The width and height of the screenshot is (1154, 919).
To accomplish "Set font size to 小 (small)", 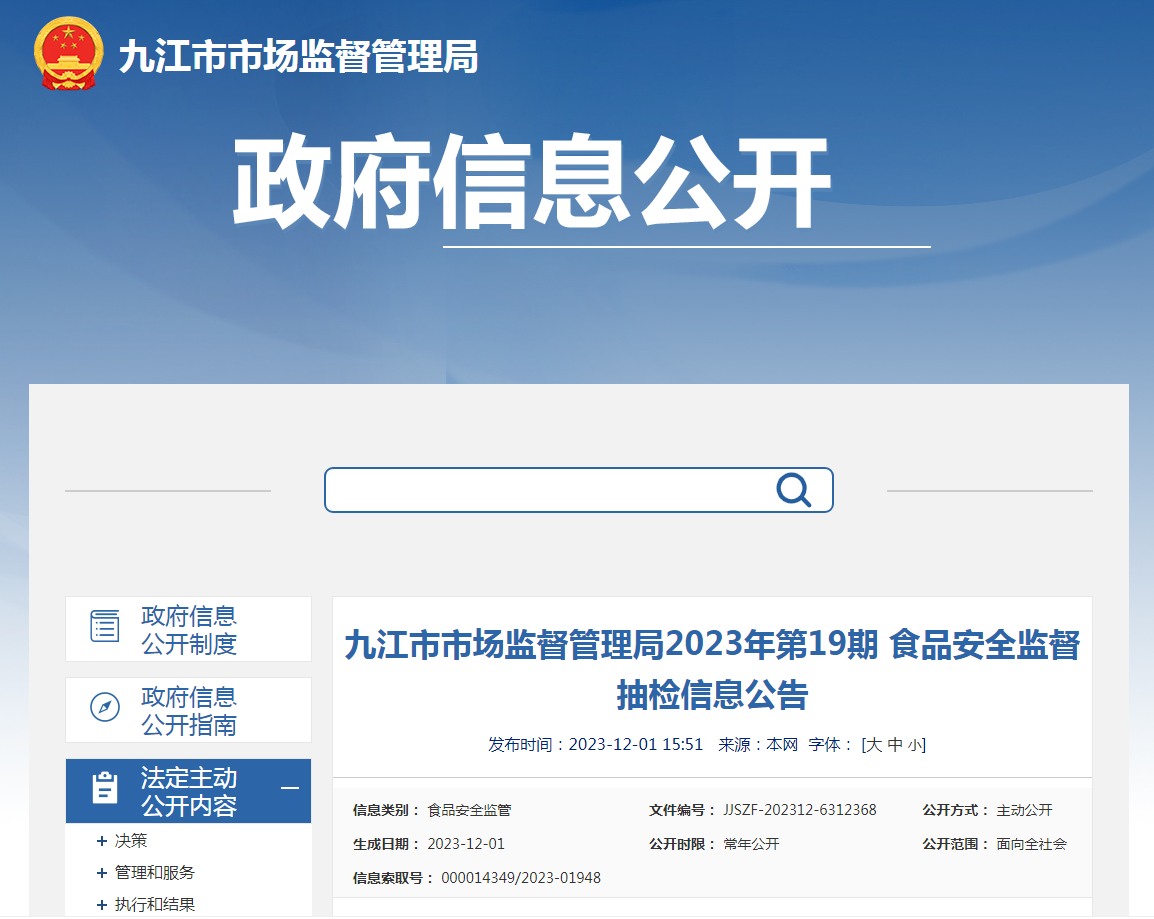I will coord(914,745).
